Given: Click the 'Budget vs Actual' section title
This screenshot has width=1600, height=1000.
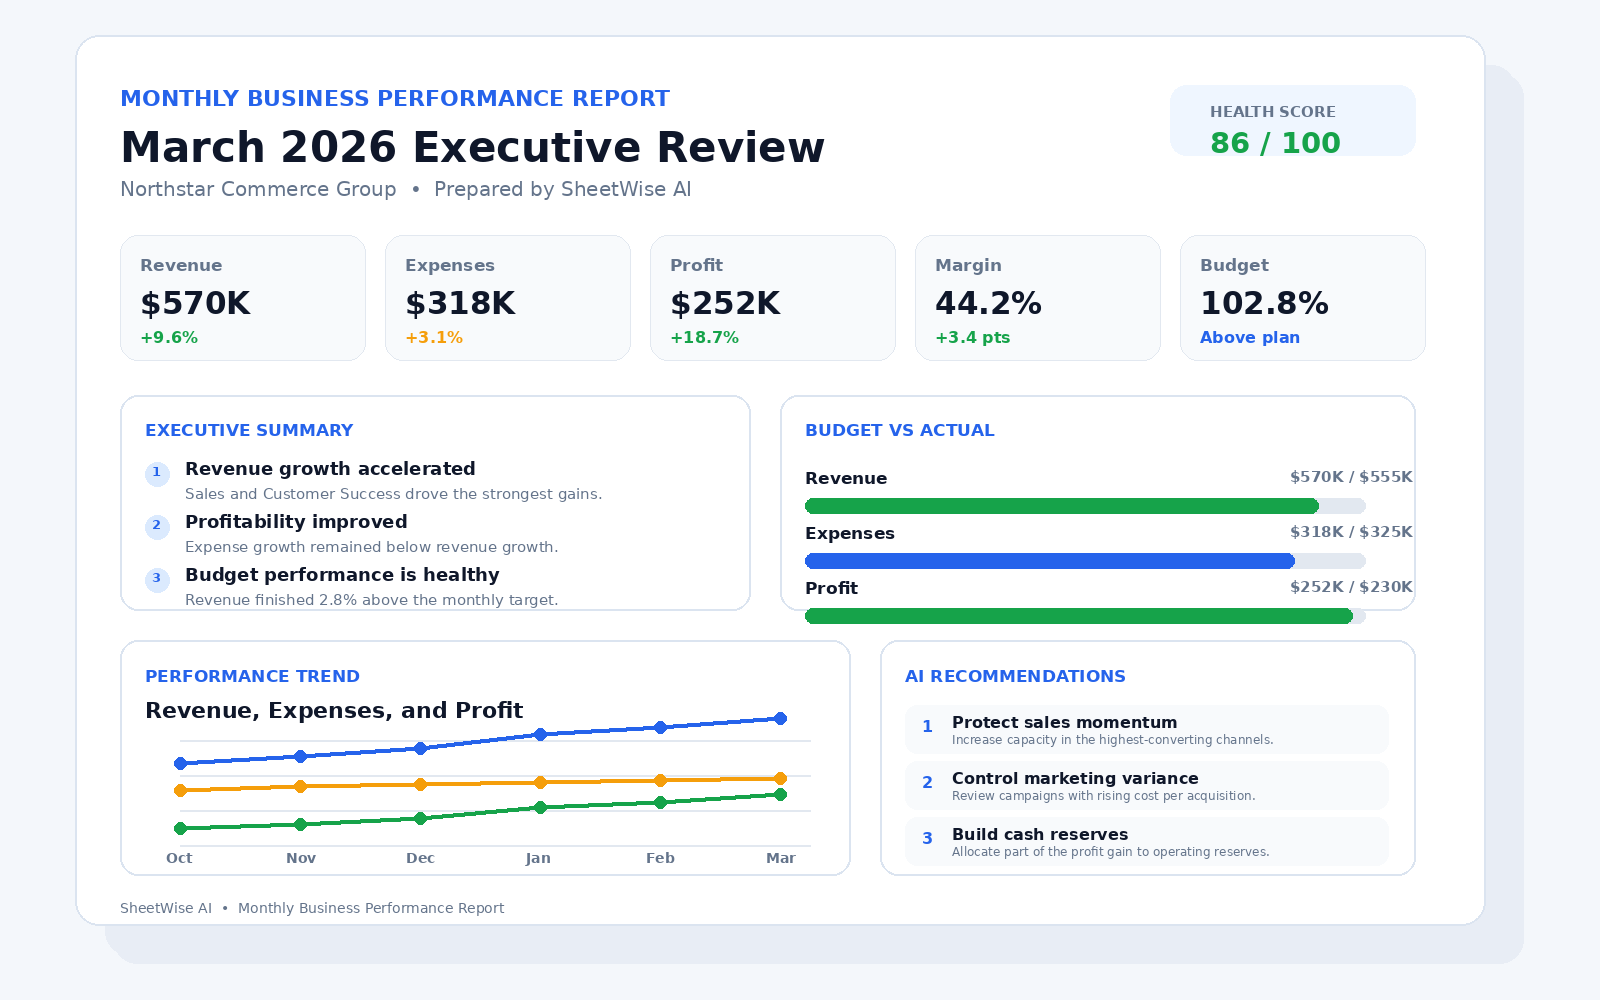Looking at the screenshot, I should 900,430.
